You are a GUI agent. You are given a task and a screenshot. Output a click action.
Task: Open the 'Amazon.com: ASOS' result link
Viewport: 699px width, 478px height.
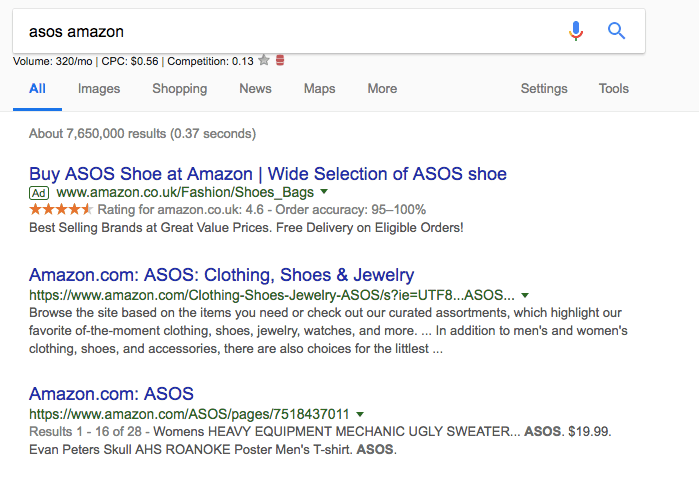click(x=111, y=394)
